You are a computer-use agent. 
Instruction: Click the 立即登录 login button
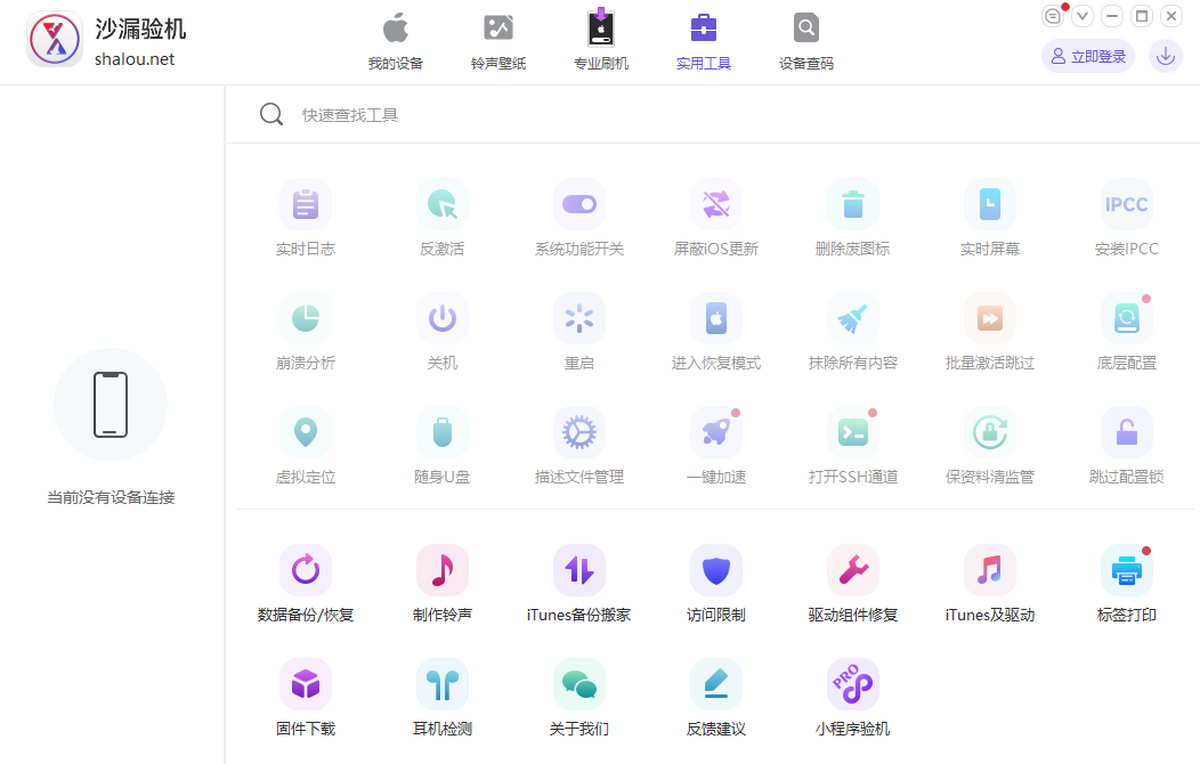click(x=1088, y=57)
